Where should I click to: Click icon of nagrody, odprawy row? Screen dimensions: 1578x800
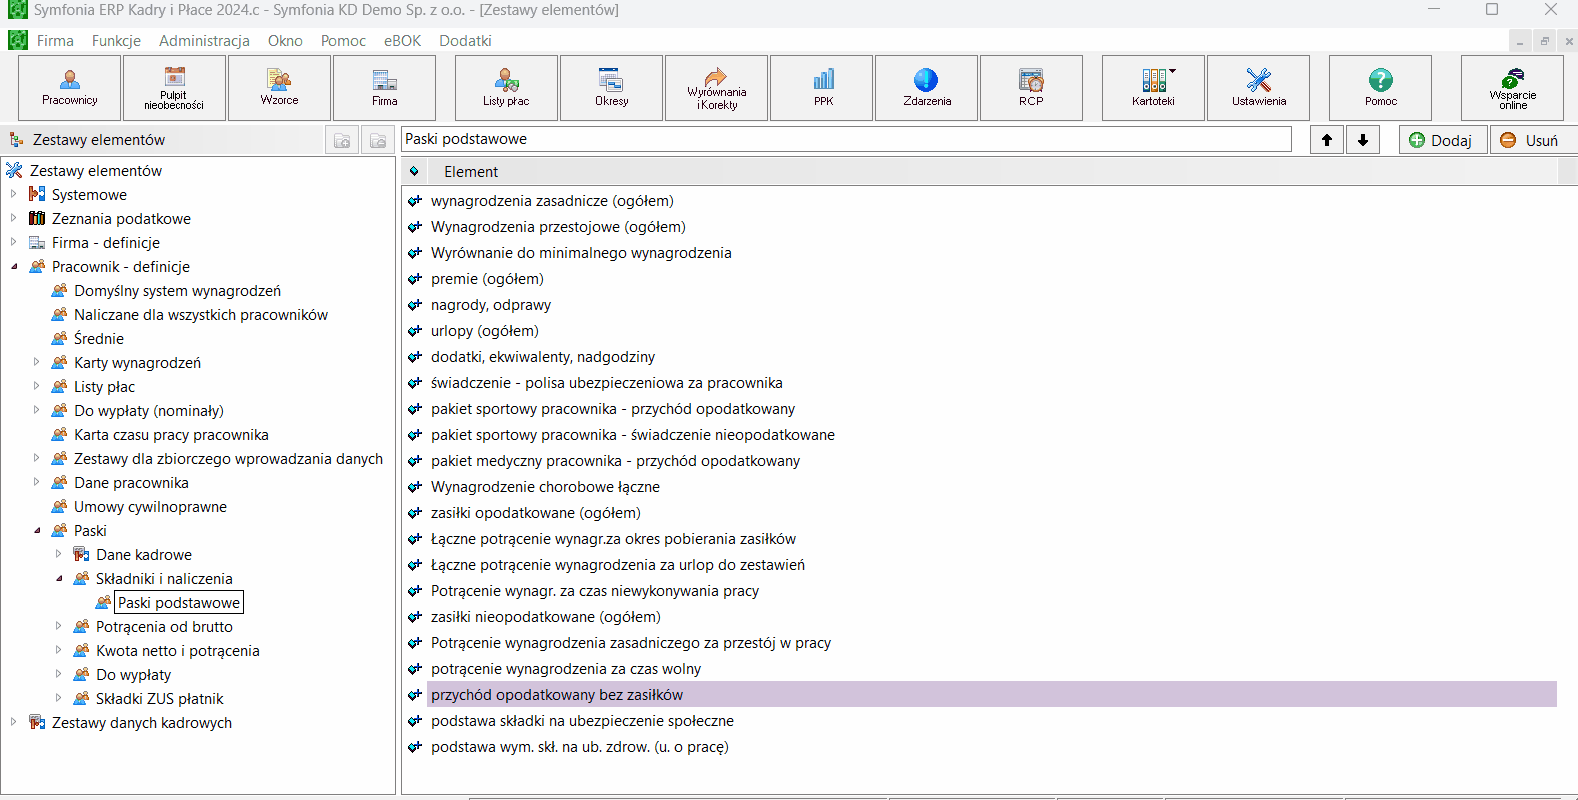click(x=415, y=305)
